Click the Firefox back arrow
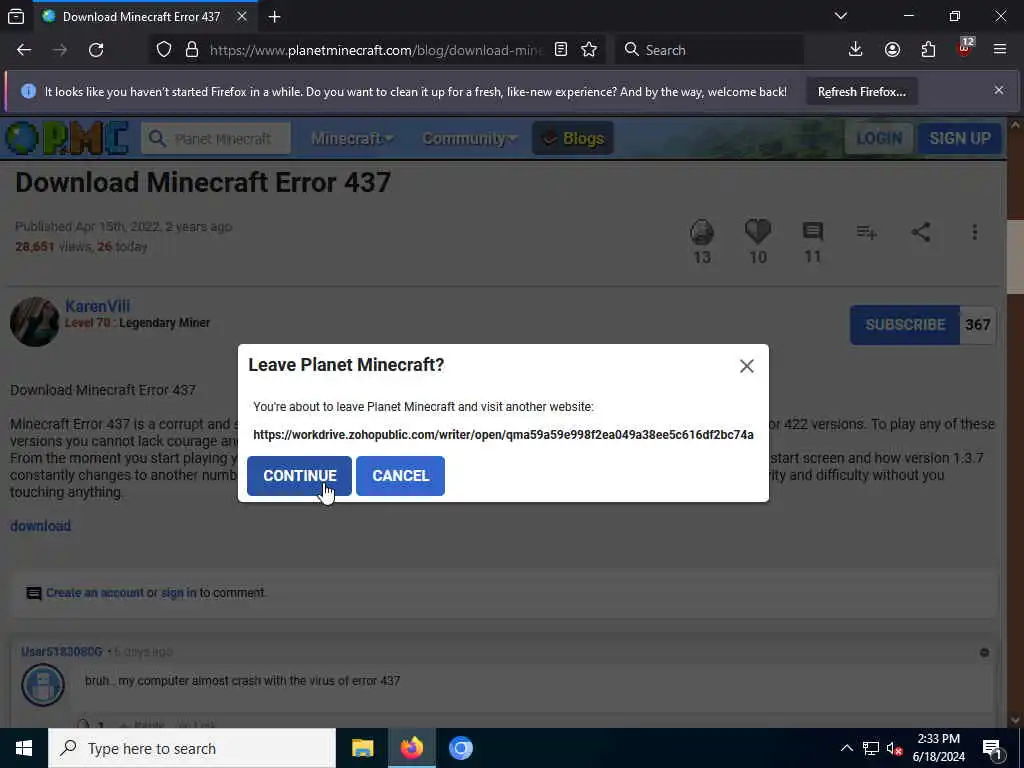 click(x=24, y=50)
